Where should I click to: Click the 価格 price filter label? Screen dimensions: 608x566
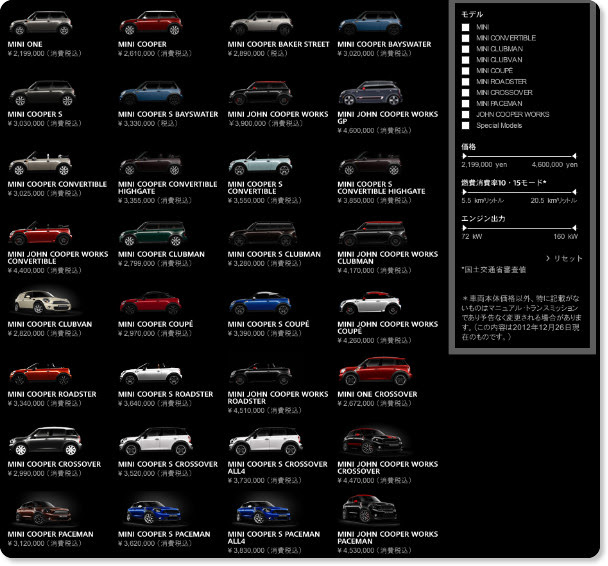point(468,147)
